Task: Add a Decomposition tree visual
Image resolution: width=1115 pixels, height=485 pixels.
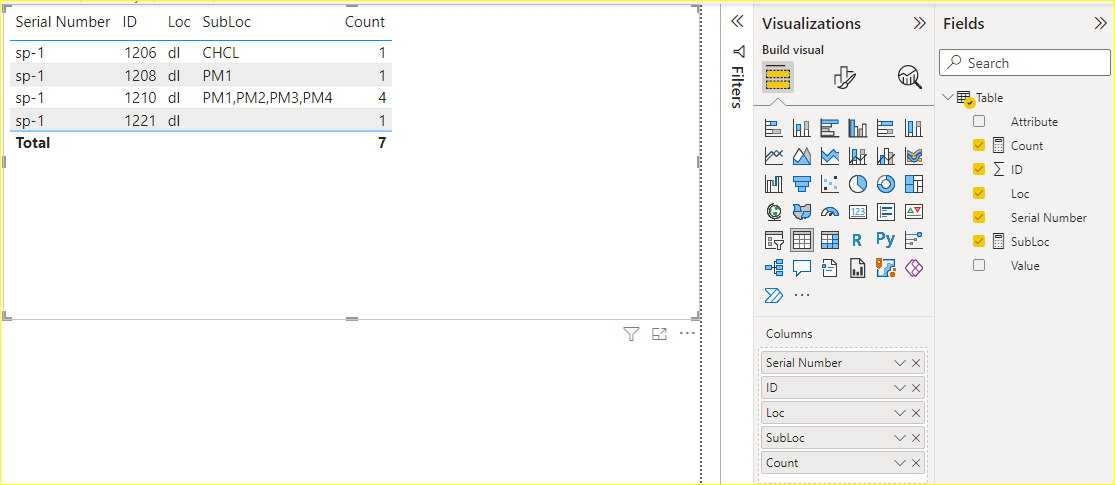Action: click(x=774, y=268)
